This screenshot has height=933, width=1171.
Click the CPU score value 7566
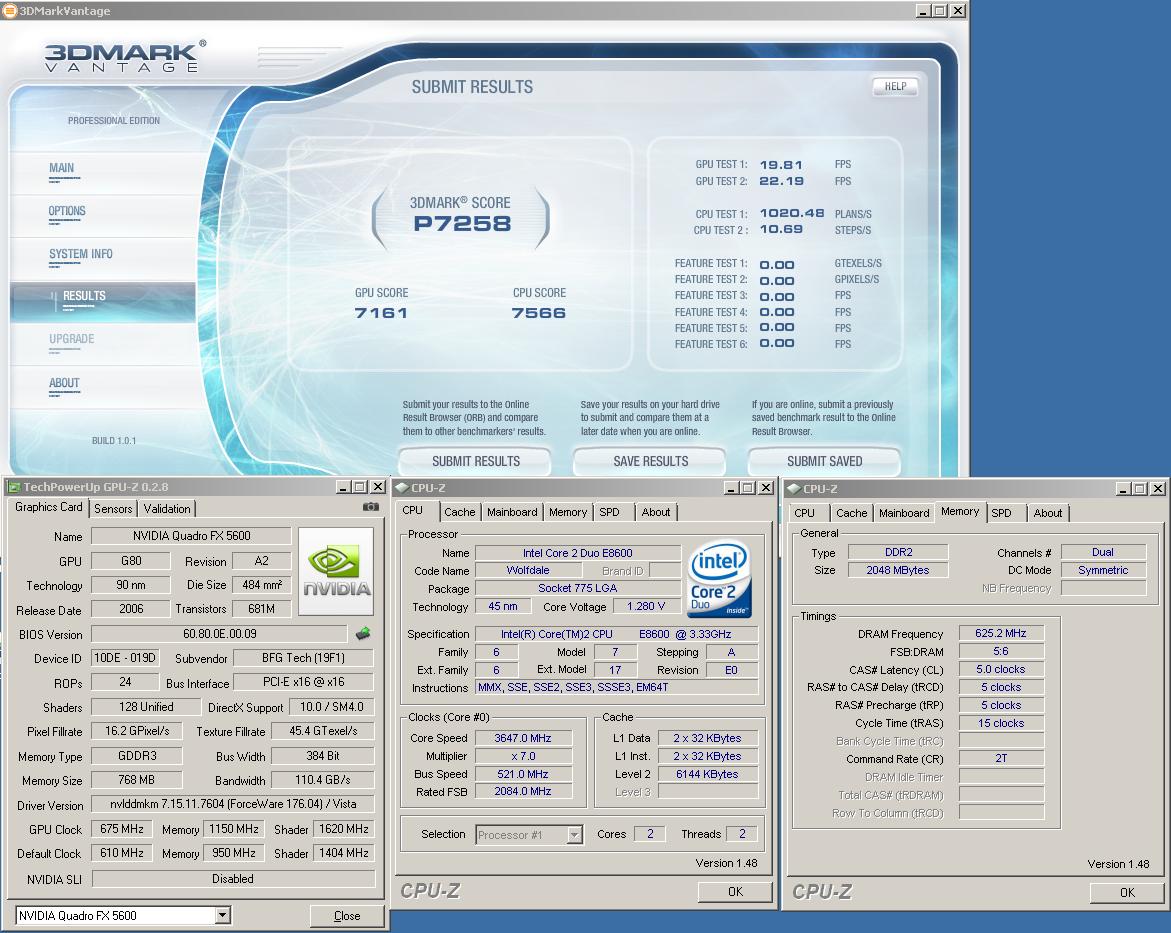538,313
